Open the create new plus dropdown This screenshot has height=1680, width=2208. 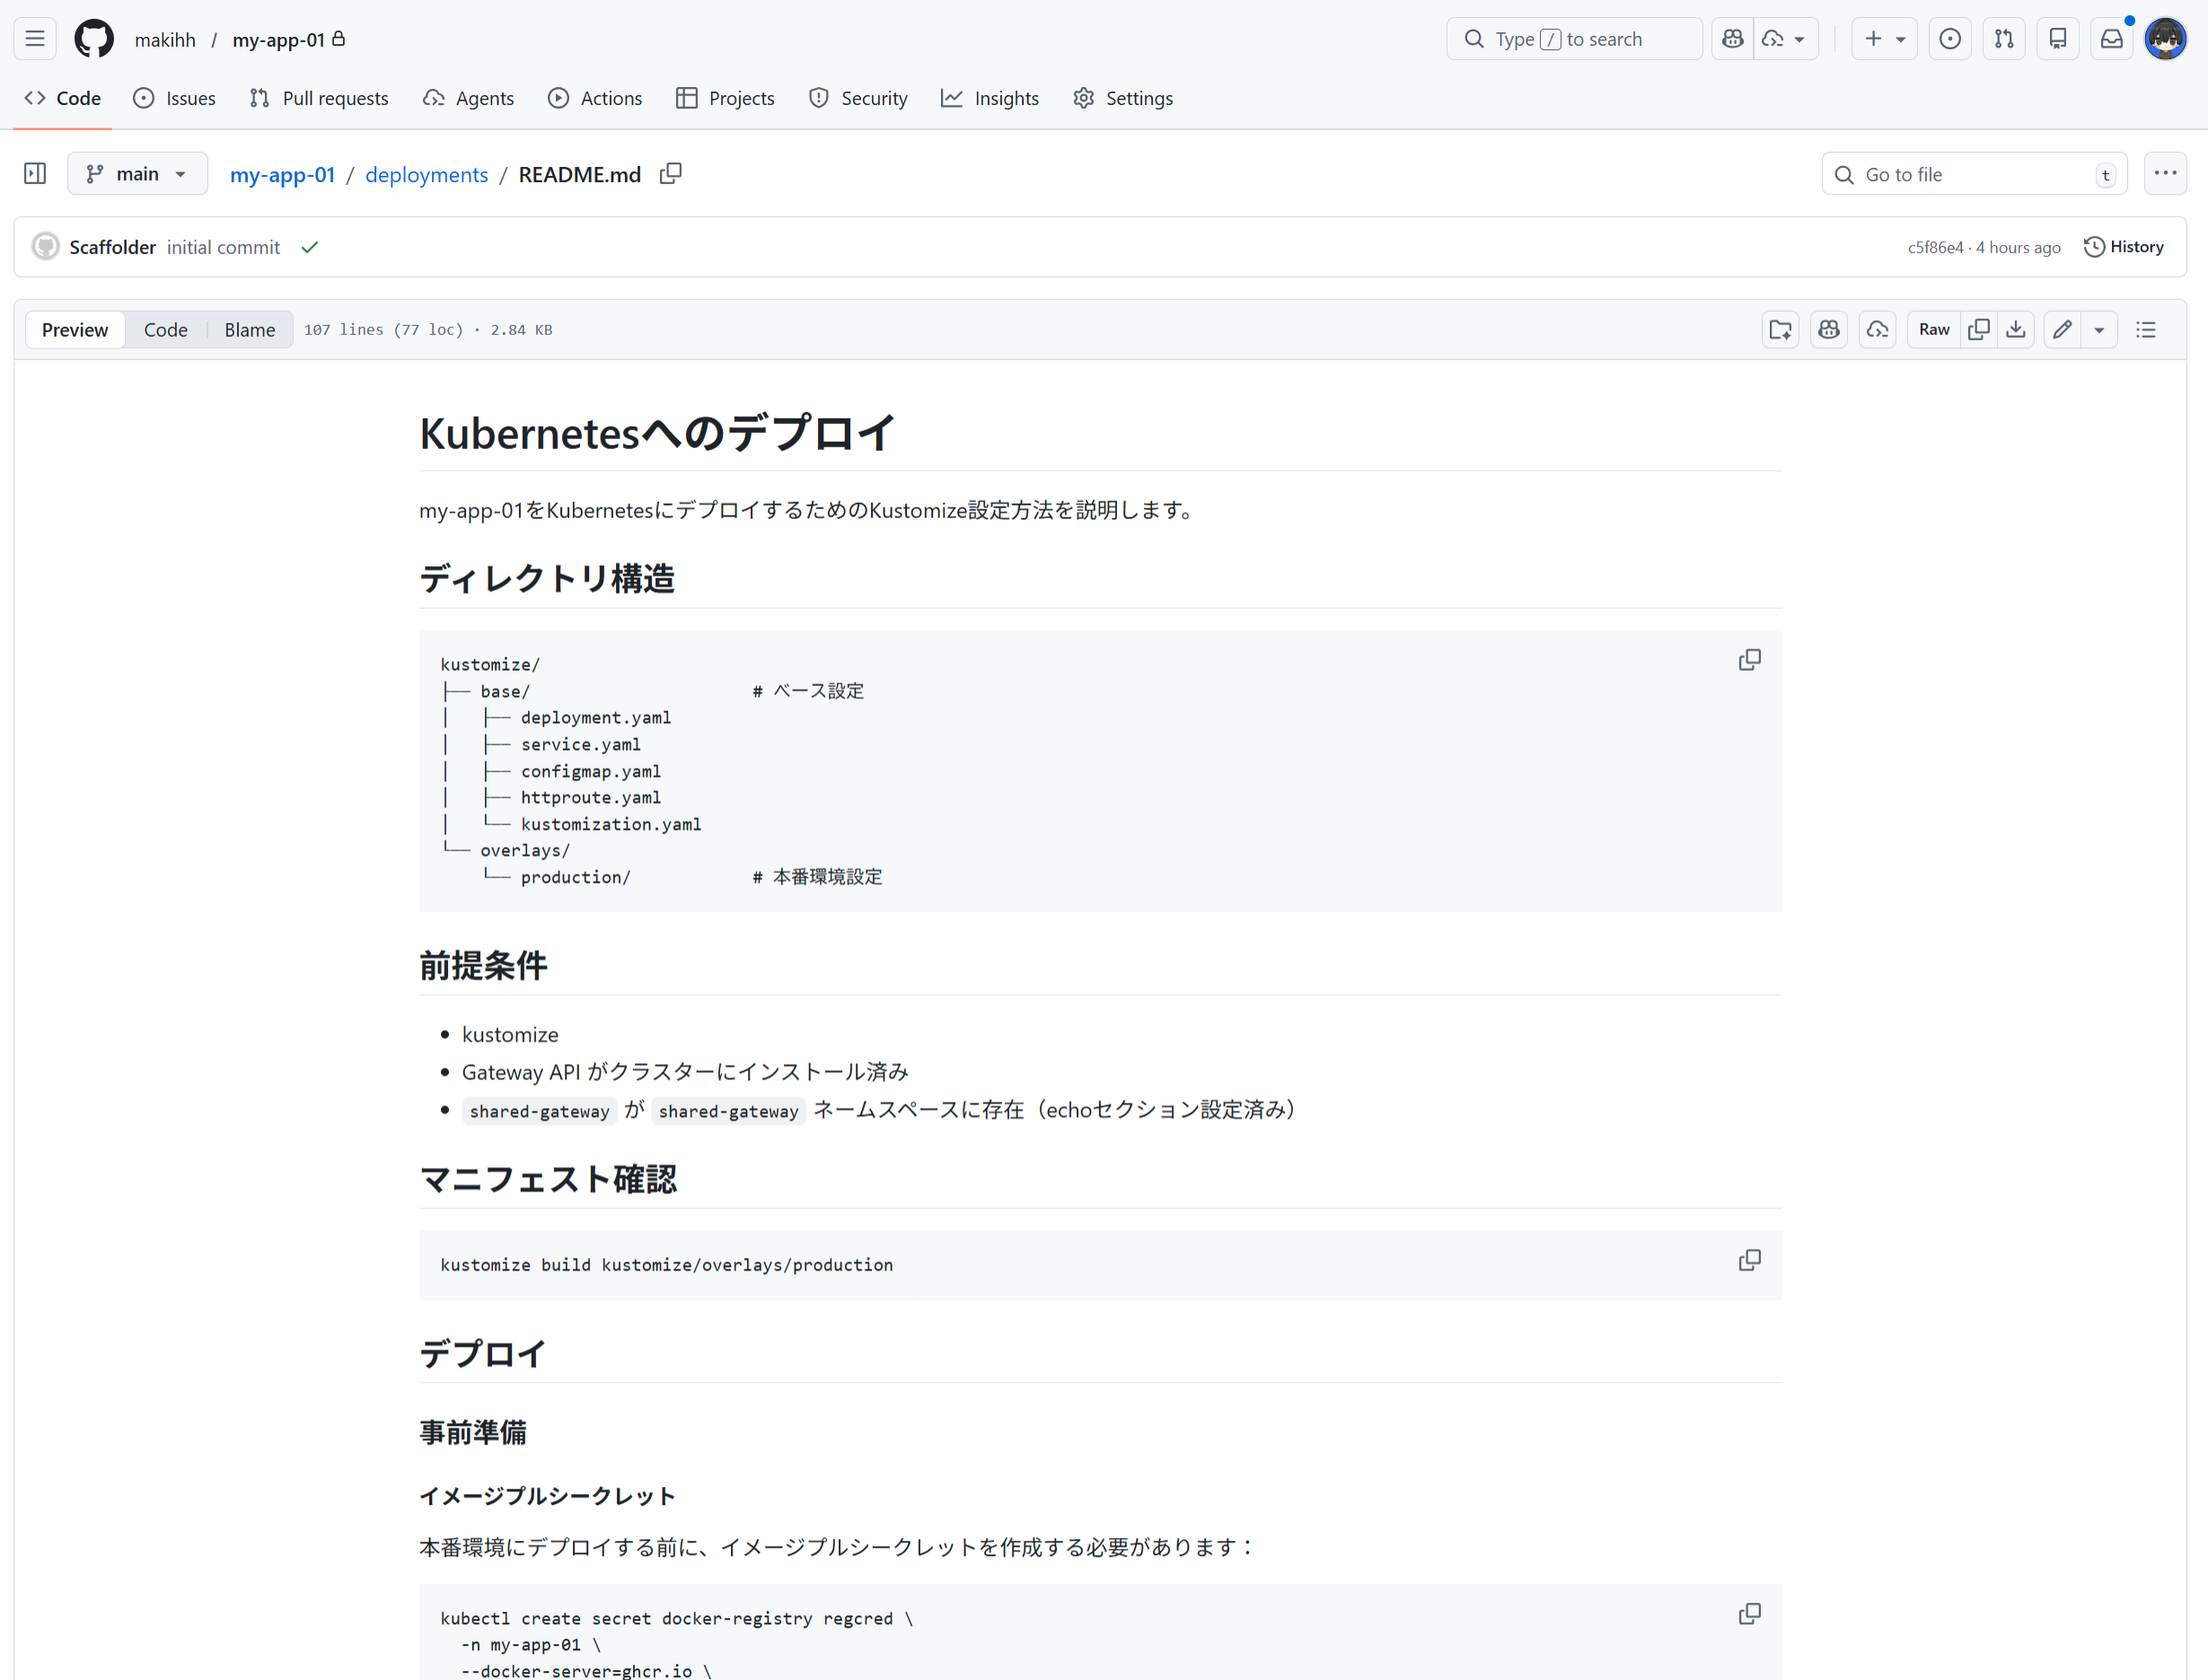point(1883,39)
